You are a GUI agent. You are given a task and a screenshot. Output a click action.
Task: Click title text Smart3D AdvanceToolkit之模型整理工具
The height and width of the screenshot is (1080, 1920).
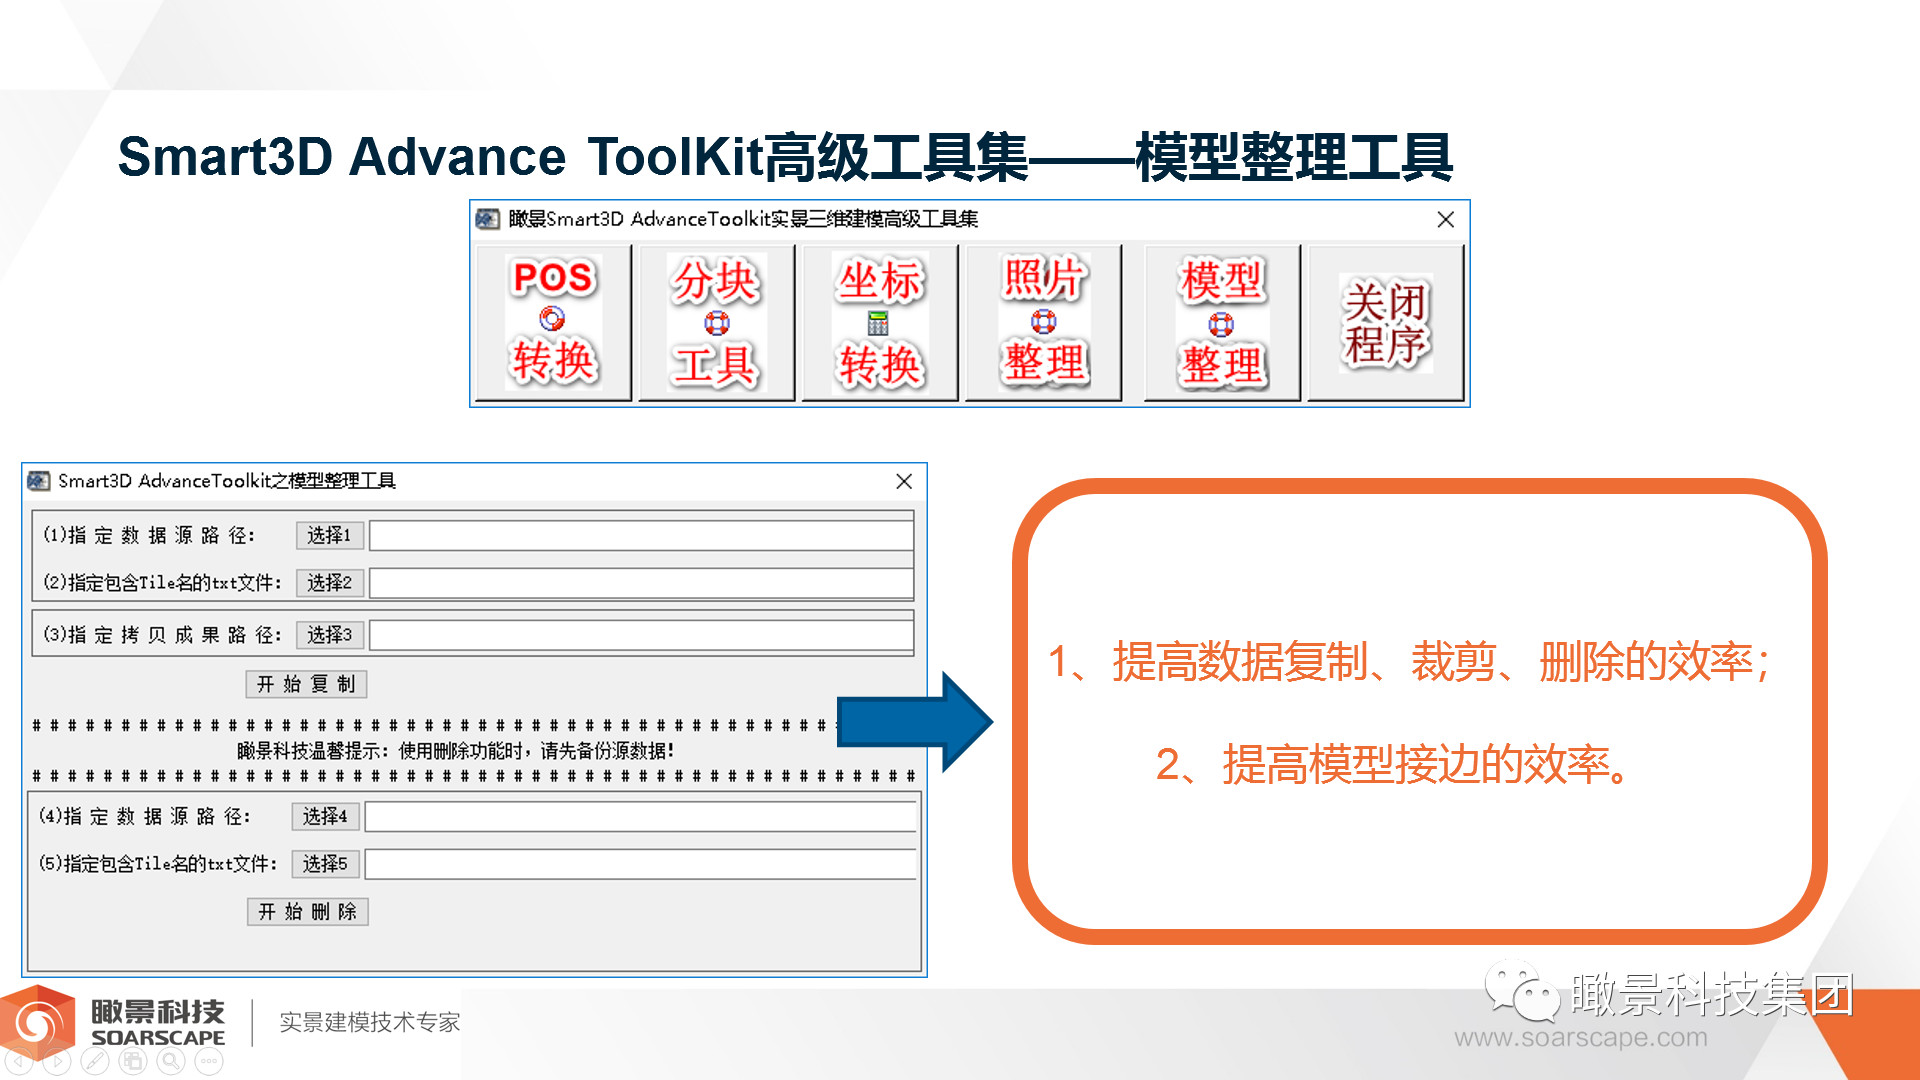227,481
